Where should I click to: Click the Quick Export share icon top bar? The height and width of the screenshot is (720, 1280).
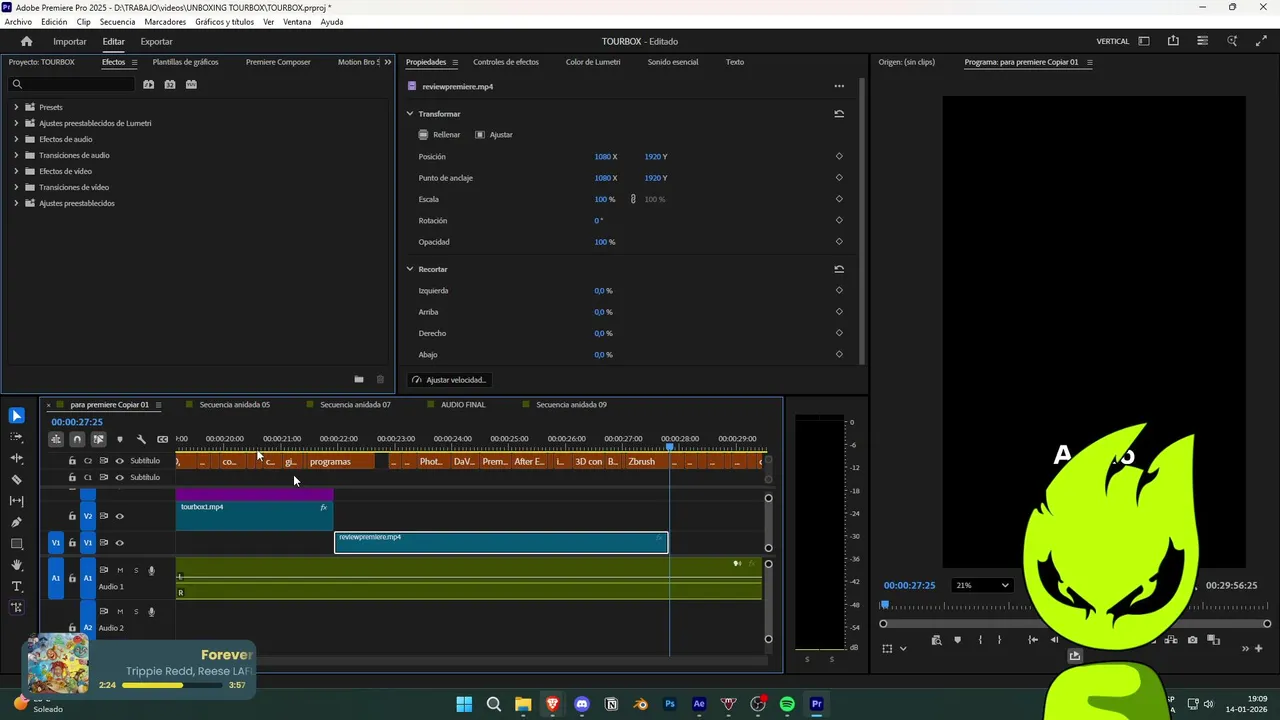click(1173, 41)
